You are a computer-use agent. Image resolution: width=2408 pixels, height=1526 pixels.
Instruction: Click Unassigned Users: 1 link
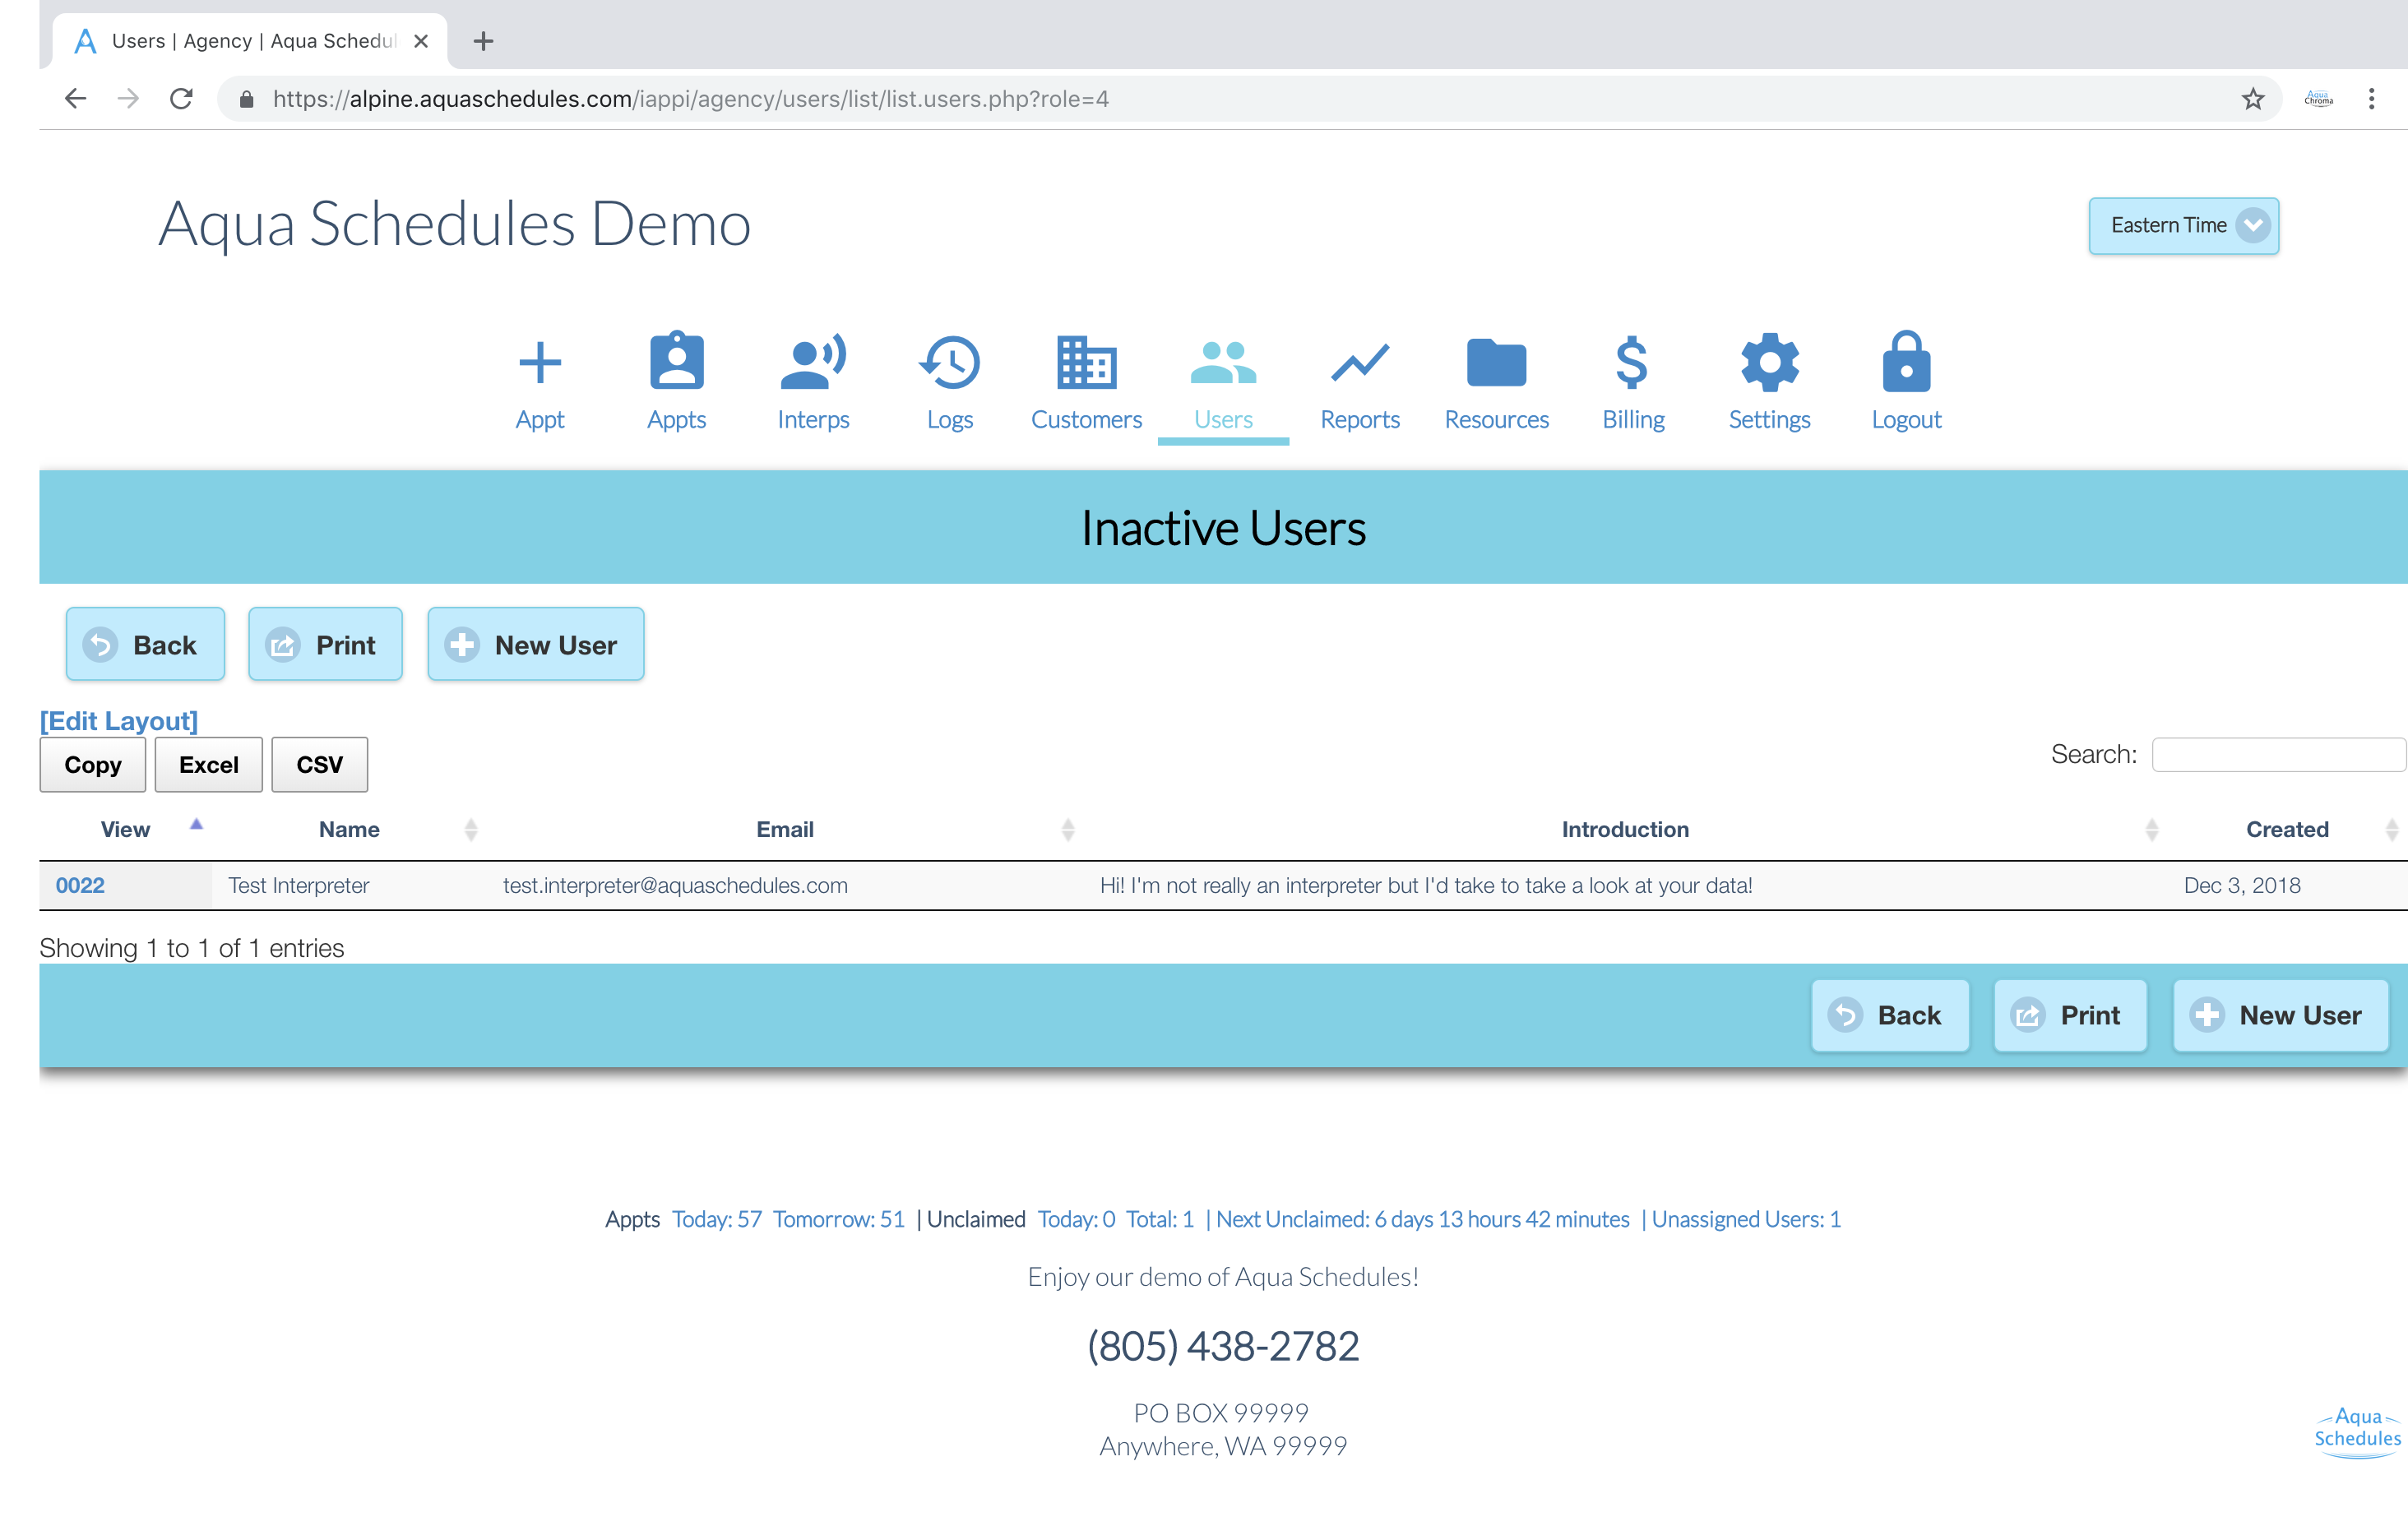click(x=1746, y=1219)
